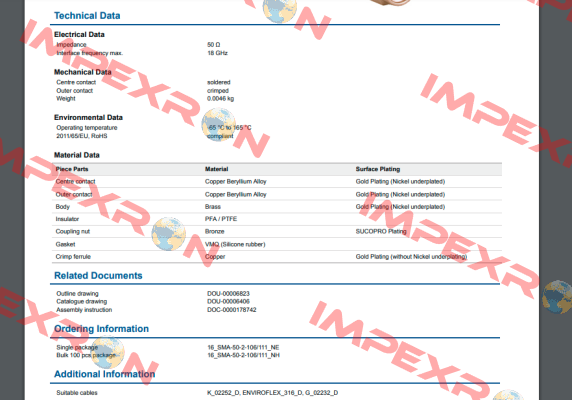Select the DOU-00006823 outline drawing number
The height and width of the screenshot is (400, 572).
[x=228, y=294]
